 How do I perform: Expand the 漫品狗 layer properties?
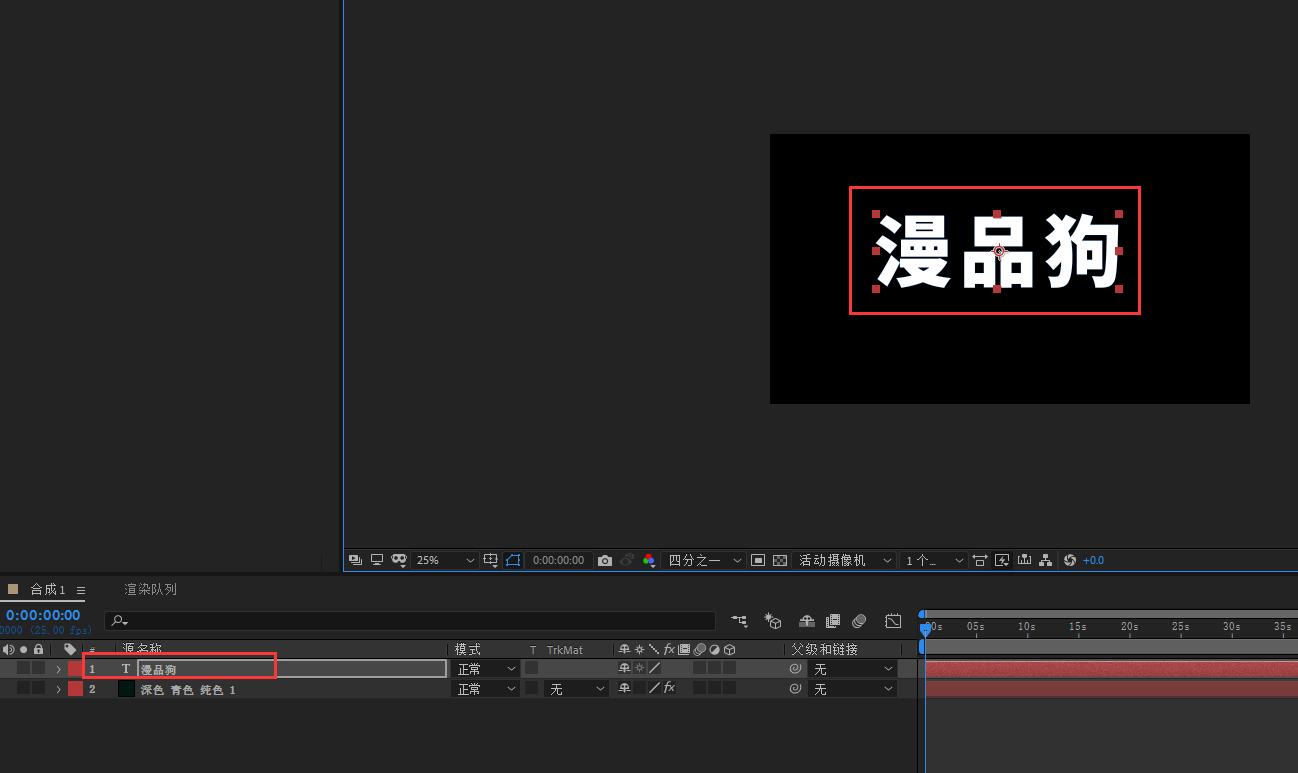point(58,669)
